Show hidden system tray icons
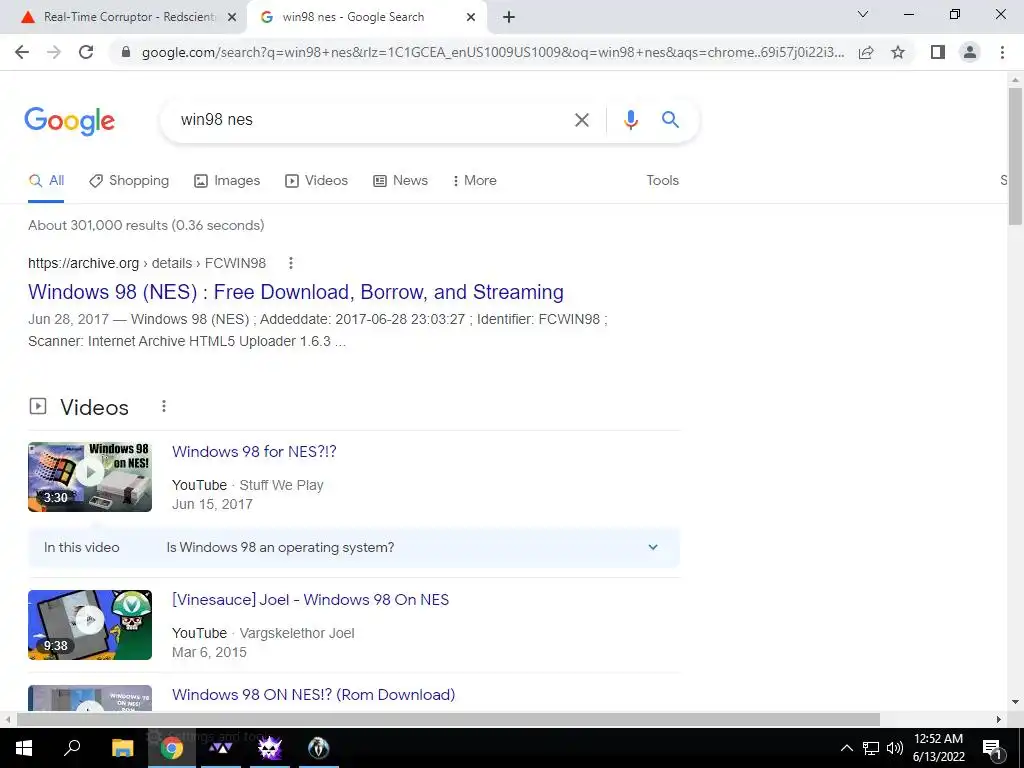The height and width of the screenshot is (768, 1024). pyautogui.click(x=846, y=748)
